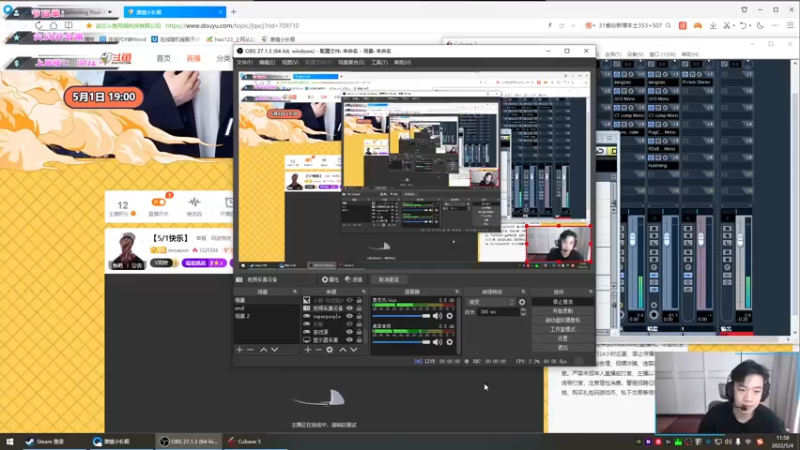This screenshot has width=800, height=450.
Task: Undock the 混音器 panel via header icon
Action: tap(457, 292)
